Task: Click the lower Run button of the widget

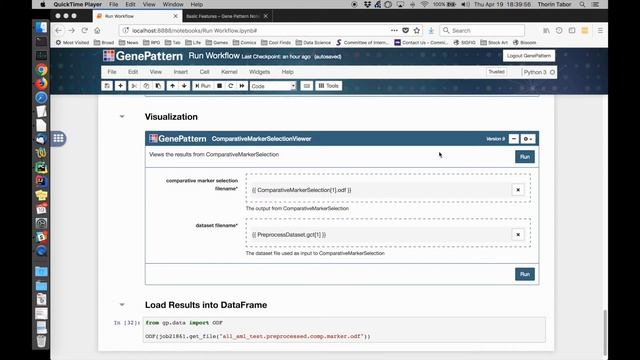Action: (524, 274)
